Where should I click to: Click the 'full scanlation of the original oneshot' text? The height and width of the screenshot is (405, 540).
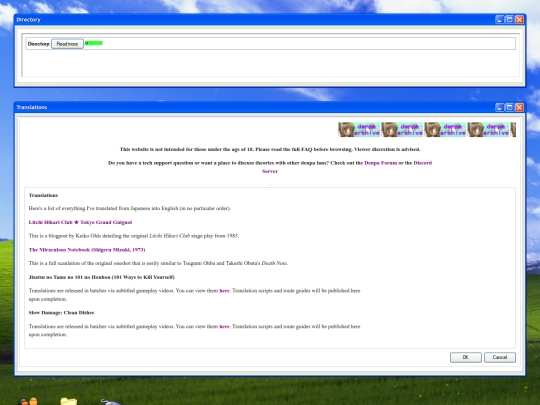point(158,263)
